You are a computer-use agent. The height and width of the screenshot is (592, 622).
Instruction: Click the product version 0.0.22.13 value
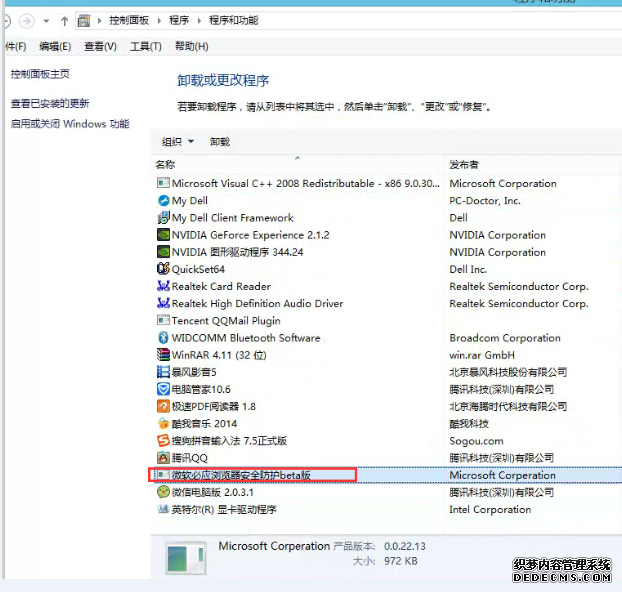pos(405,546)
